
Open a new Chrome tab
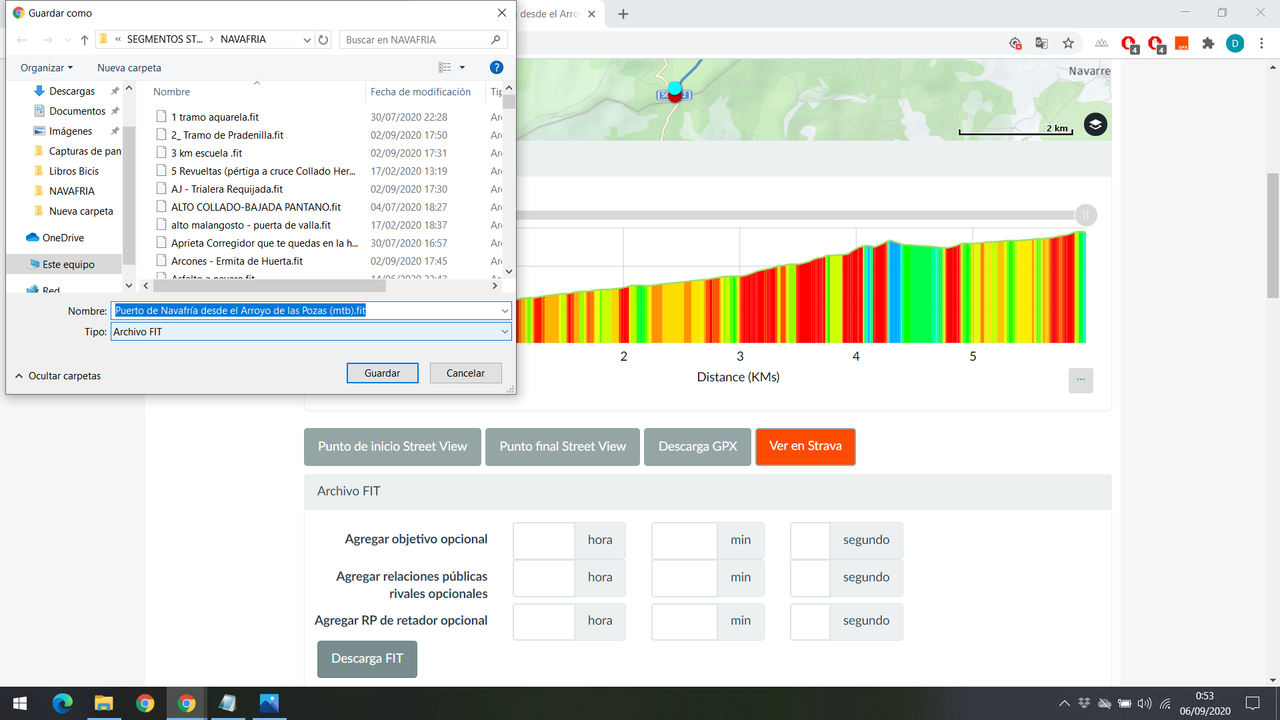pos(623,14)
